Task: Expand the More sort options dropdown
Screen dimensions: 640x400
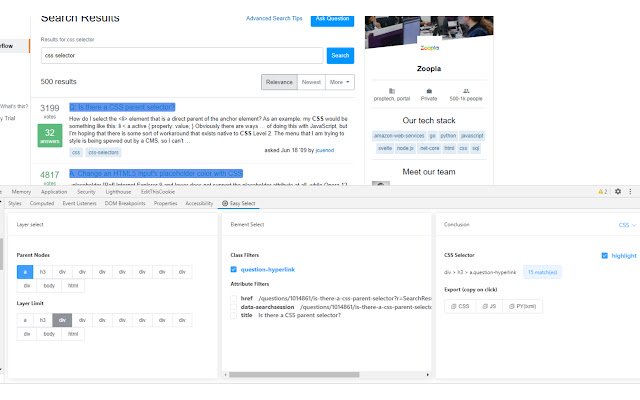Action: pyautogui.click(x=340, y=82)
